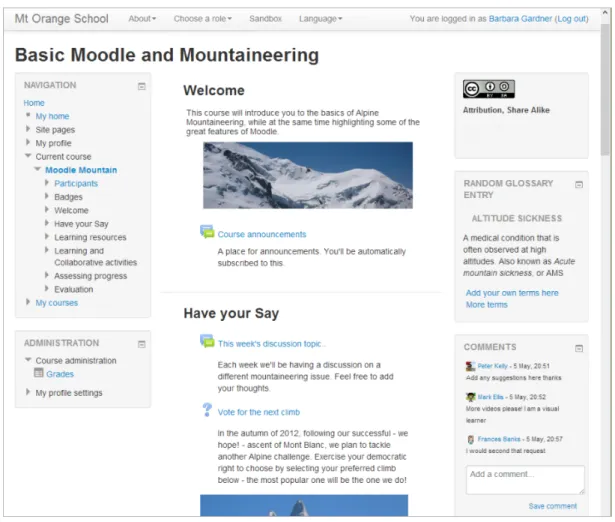This screenshot has height=522, width=615.
Task: Open the Choose a role menu
Action: tap(203, 18)
